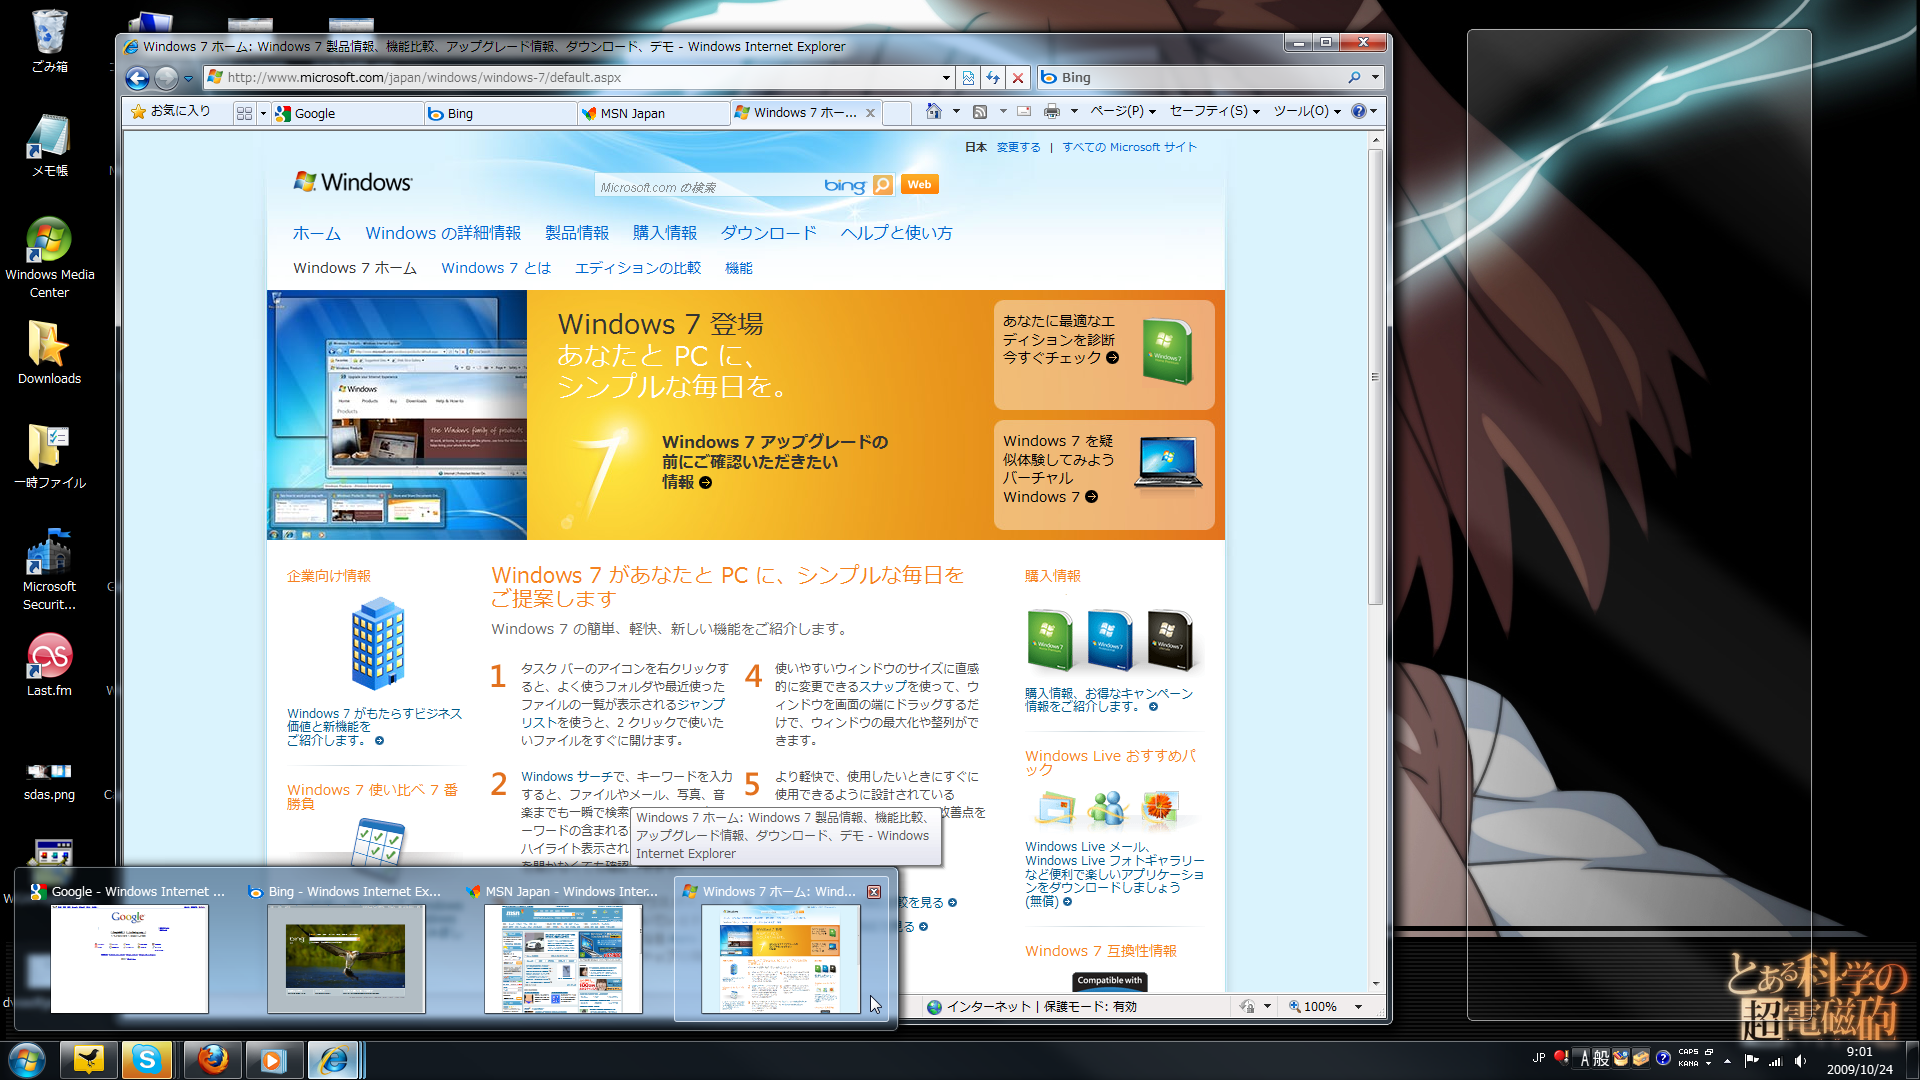Toggle Compatibility View icon in address bar
Image resolution: width=1920 pixels, height=1080 pixels.
click(968, 77)
